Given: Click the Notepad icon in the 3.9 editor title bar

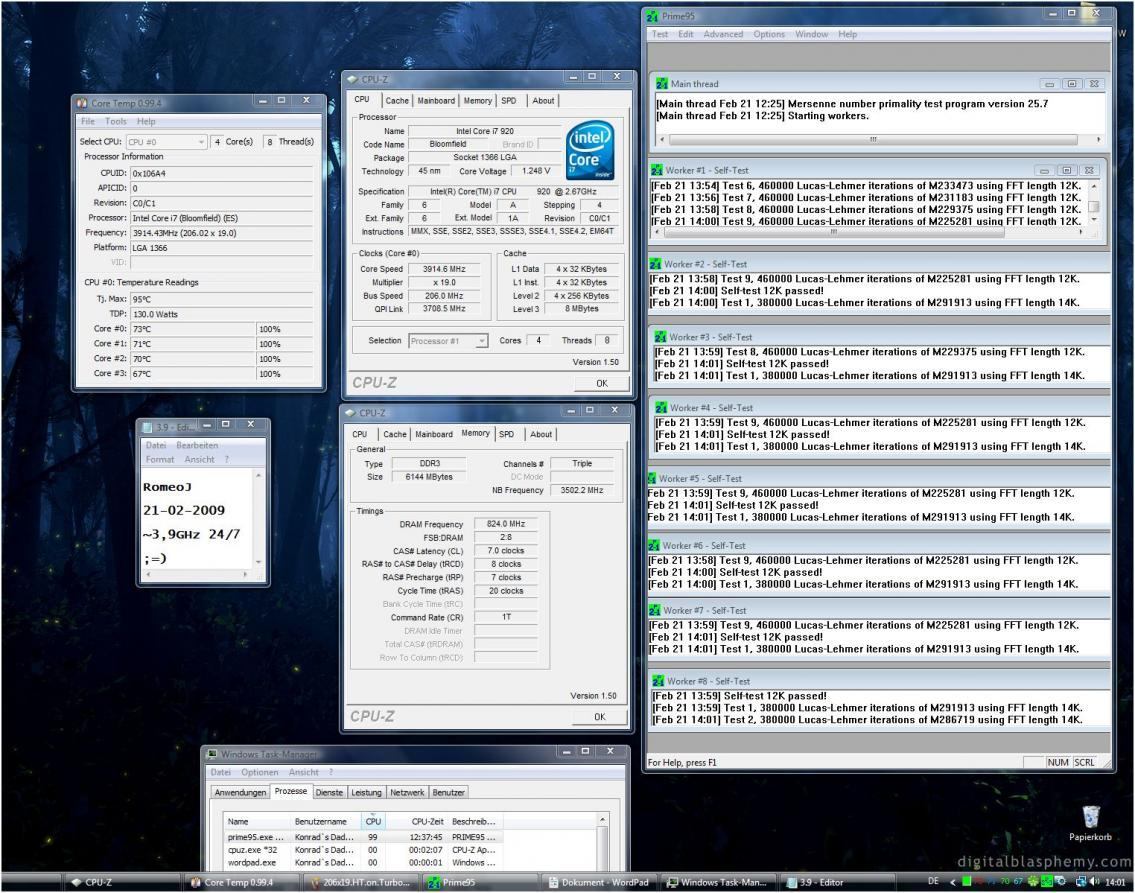Looking at the screenshot, I should [x=147, y=428].
